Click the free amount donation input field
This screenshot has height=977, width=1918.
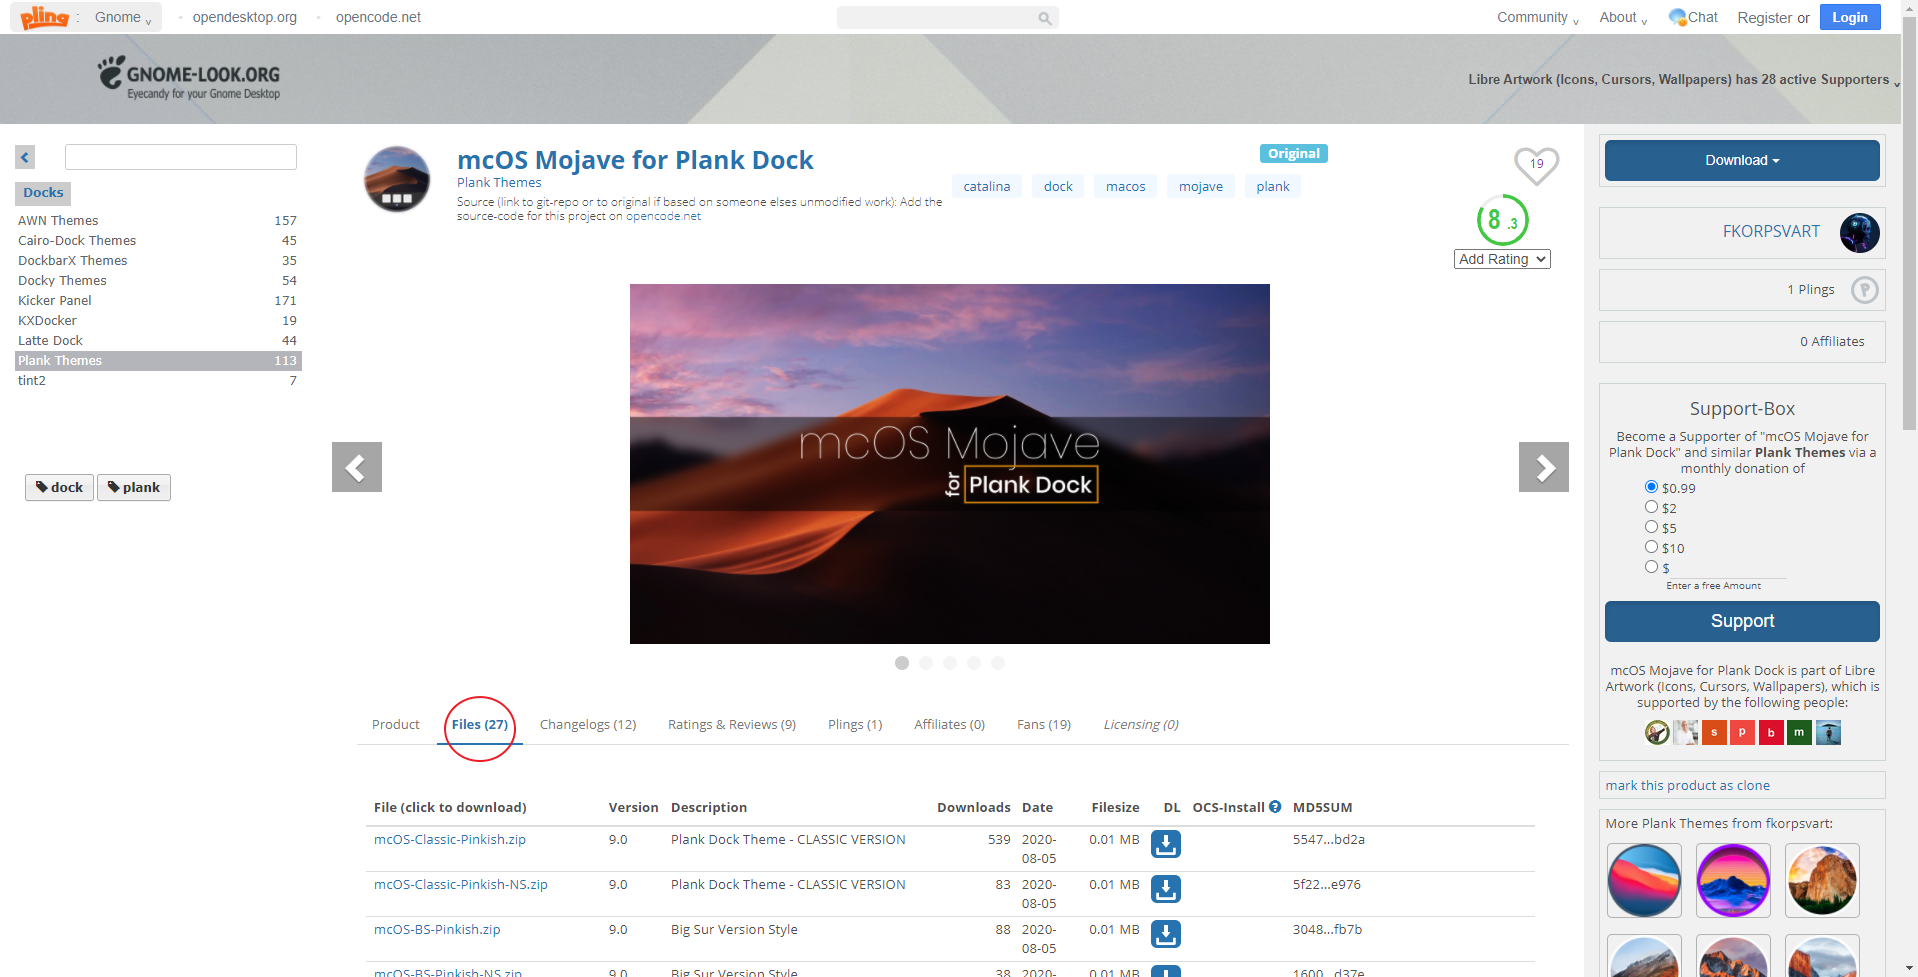[x=1728, y=568]
